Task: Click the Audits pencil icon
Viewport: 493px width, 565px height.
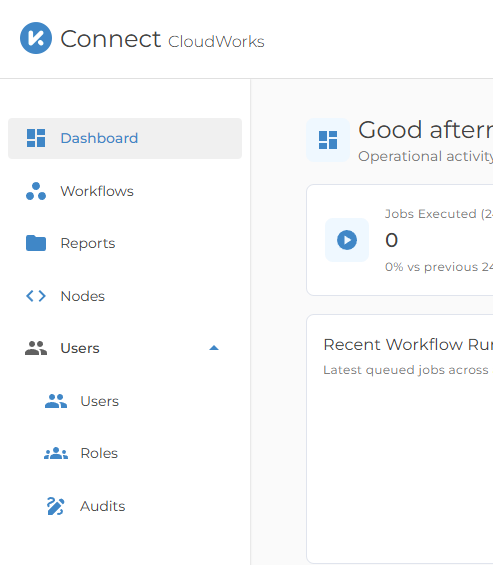Action: pos(55,506)
